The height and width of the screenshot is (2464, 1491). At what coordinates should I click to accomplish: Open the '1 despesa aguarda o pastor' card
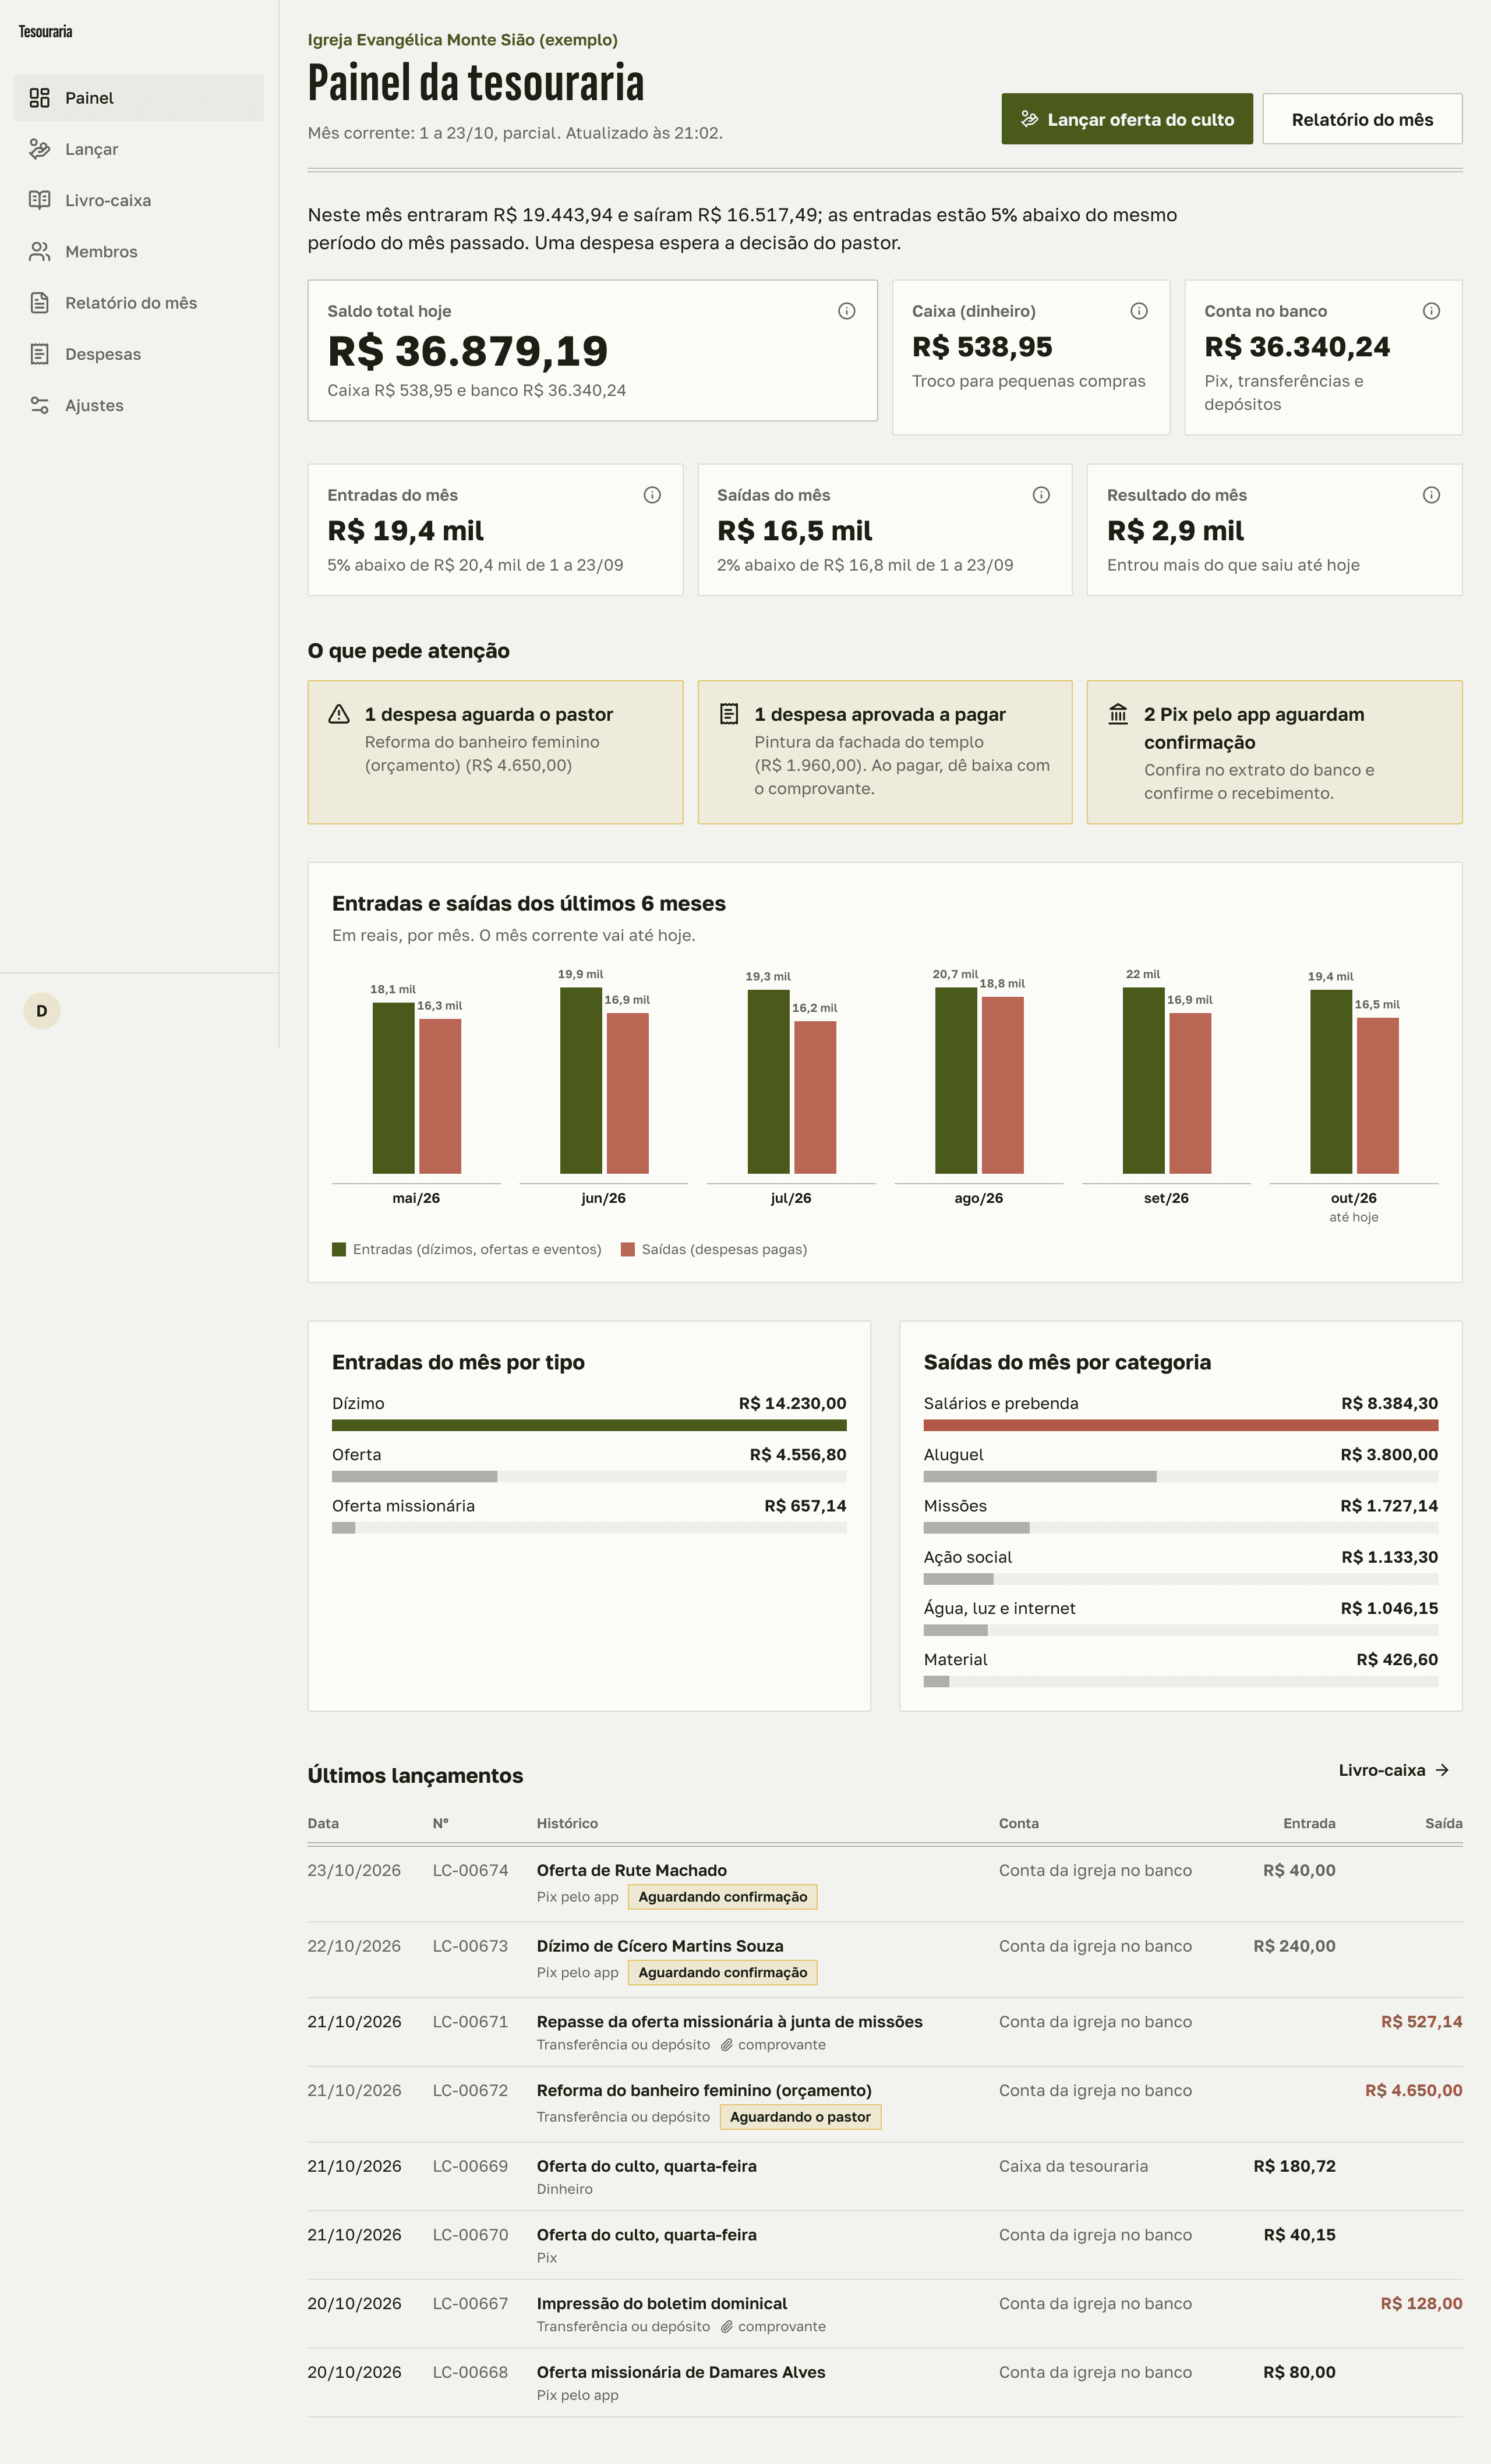(495, 752)
